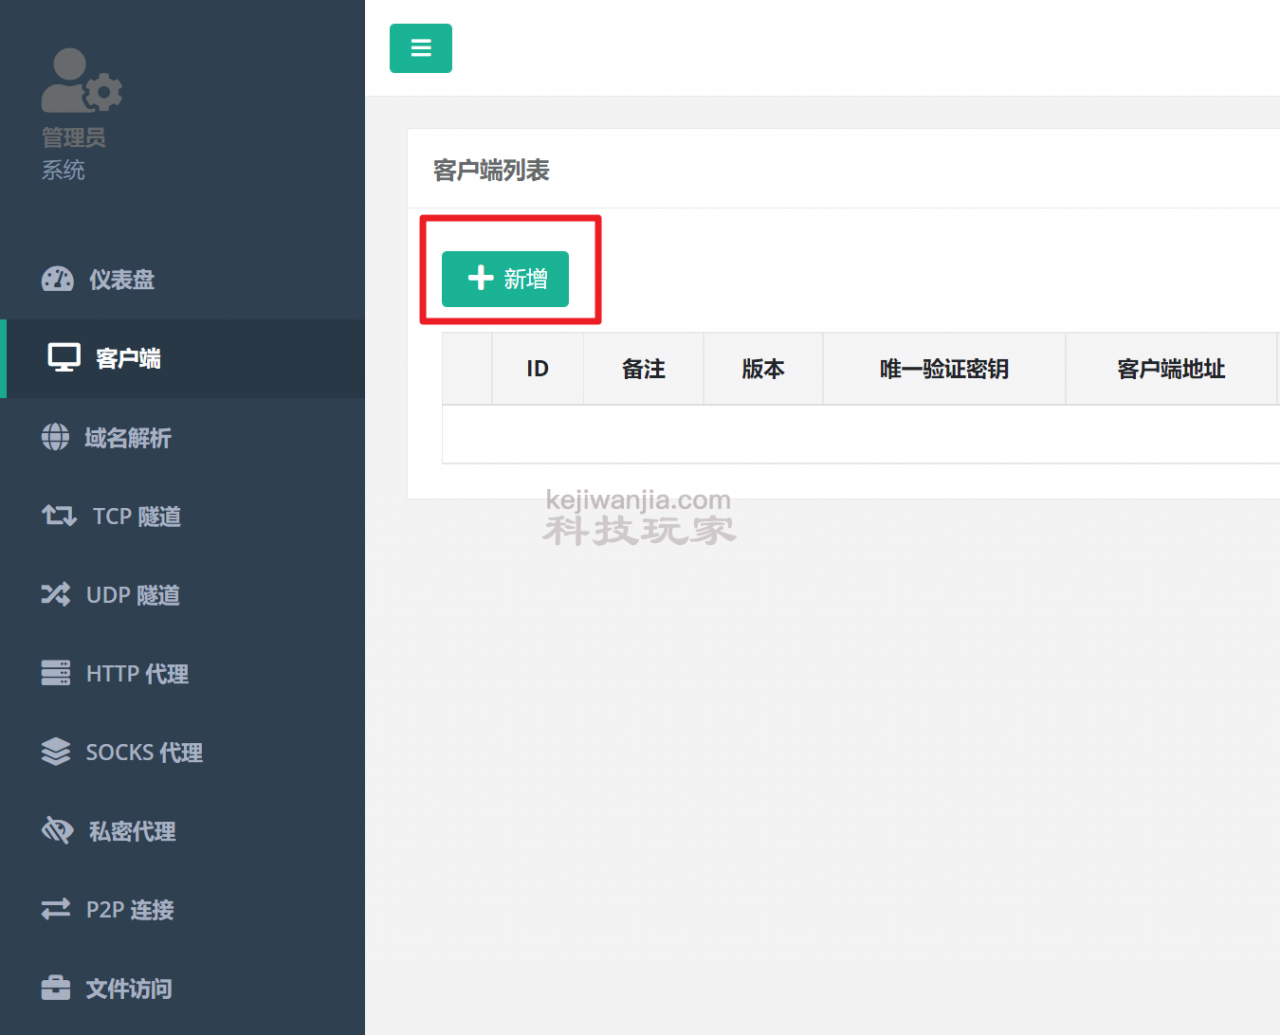Click the 管理员 username label
1280x1035 pixels.
(73, 138)
